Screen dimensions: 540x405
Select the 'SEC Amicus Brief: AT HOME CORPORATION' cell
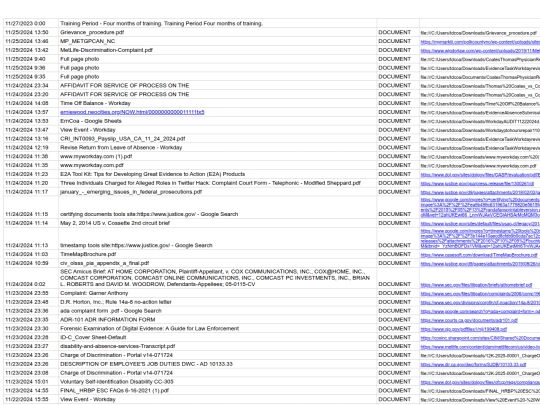[x=217, y=278]
